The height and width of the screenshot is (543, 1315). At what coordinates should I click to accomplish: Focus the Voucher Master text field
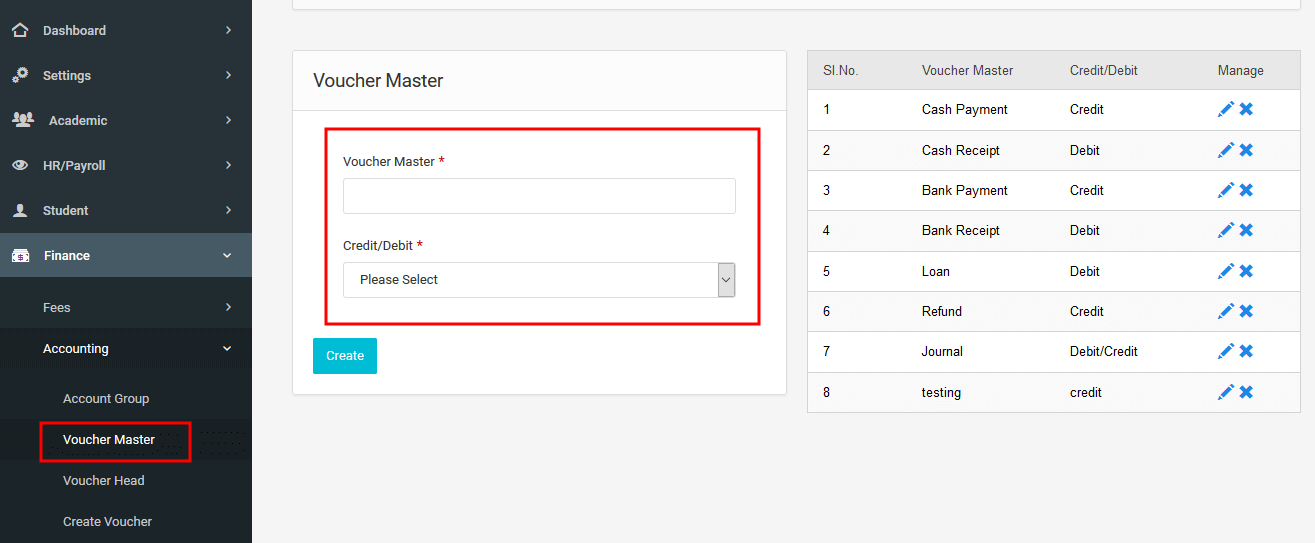[539, 196]
